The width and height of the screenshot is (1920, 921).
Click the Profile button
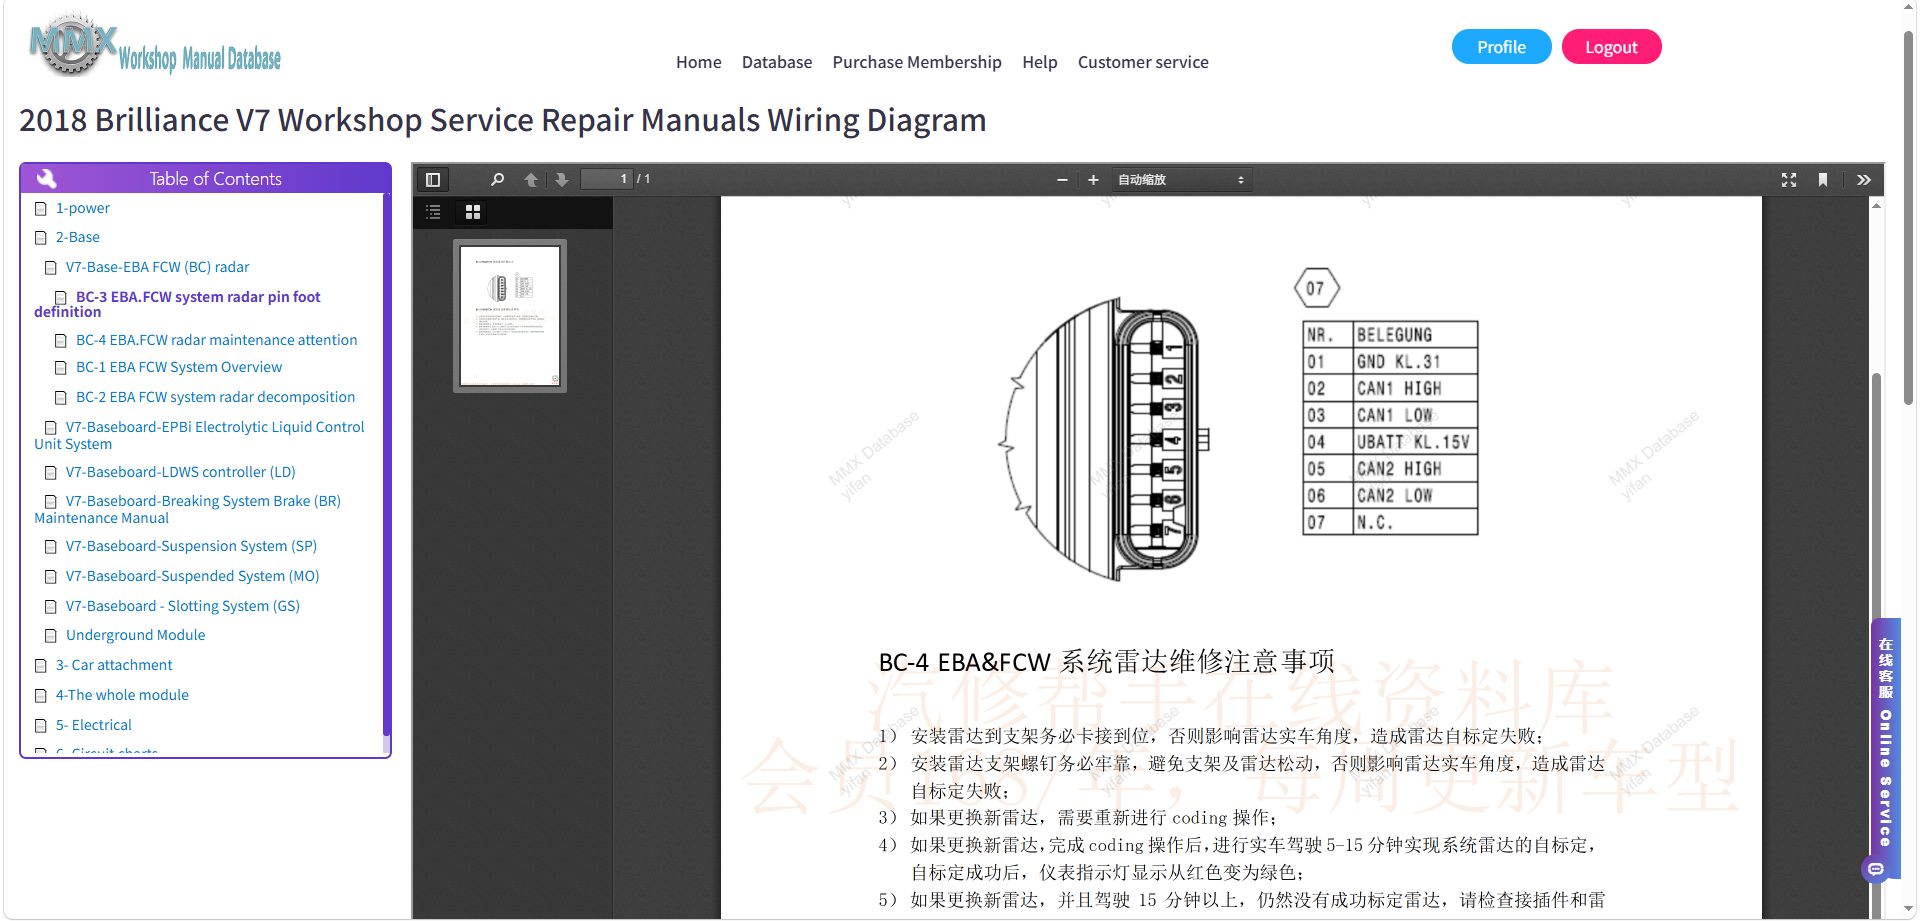1502,47
